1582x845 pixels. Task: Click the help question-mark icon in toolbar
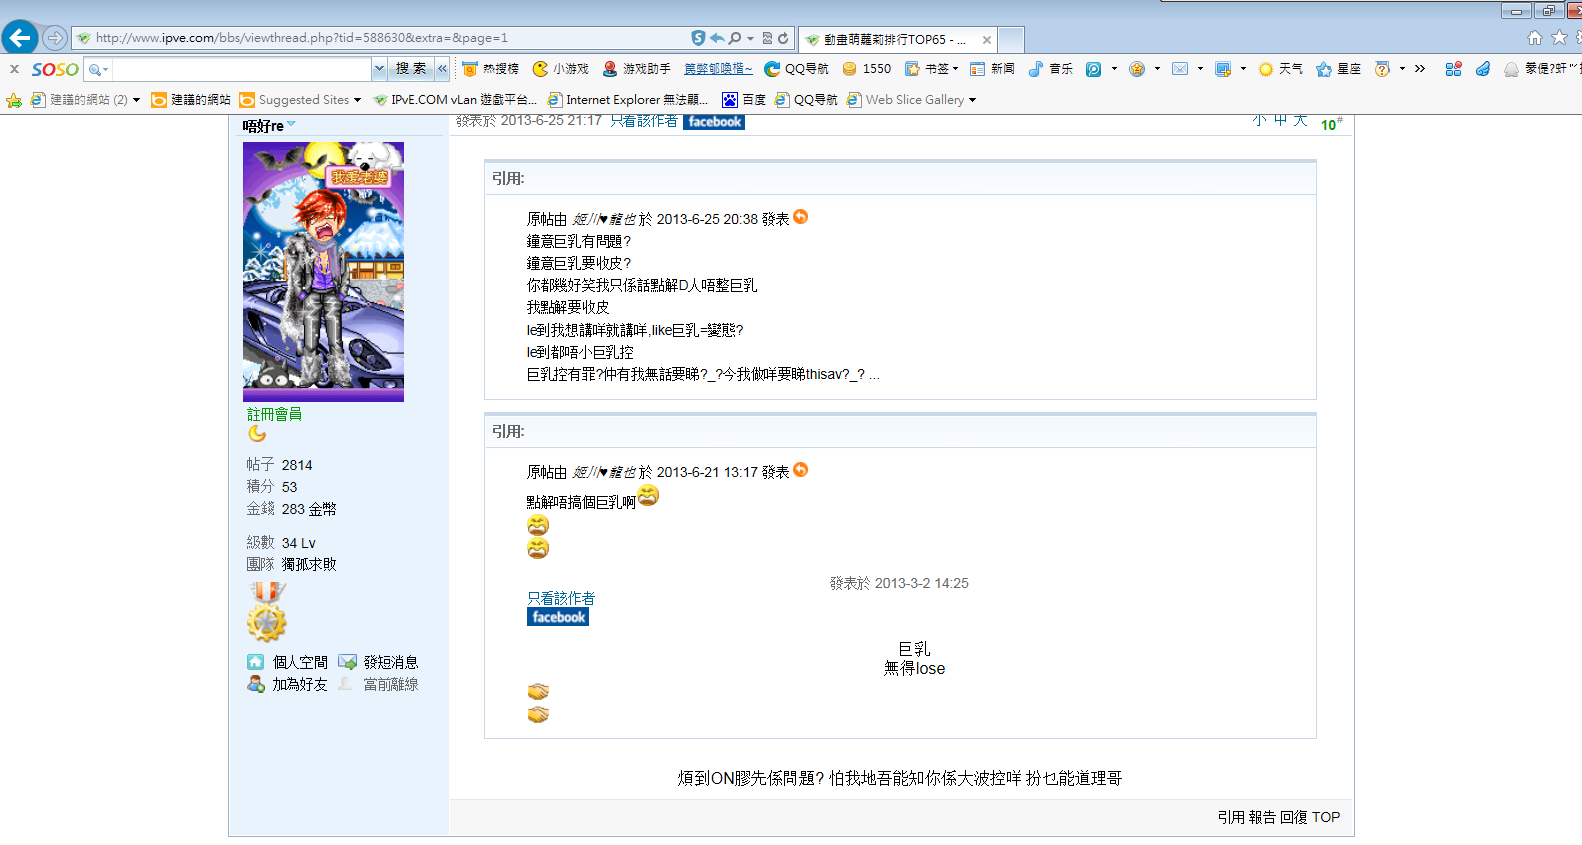point(1382,69)
